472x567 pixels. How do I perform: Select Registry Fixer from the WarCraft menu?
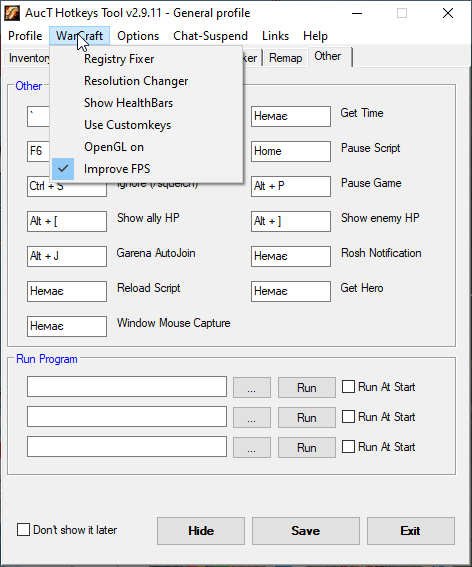tap(146, 59)
